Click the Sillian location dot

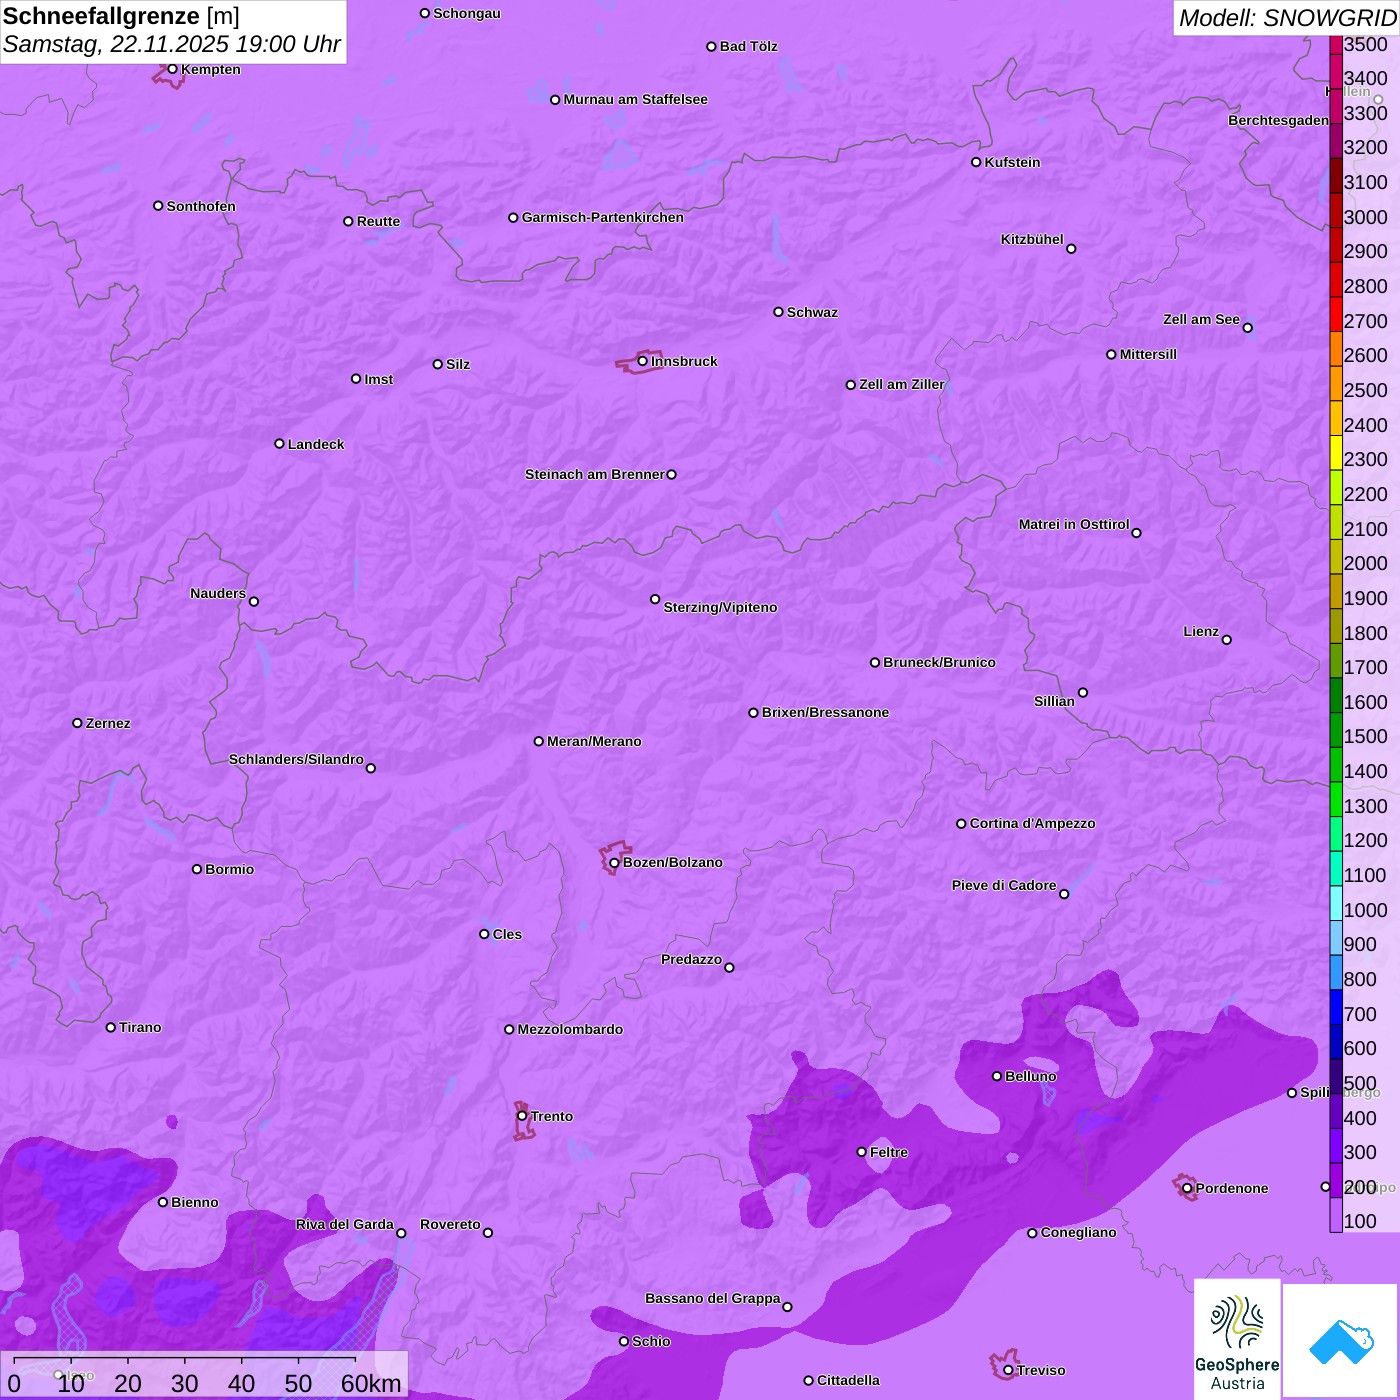coord(1083,692)
